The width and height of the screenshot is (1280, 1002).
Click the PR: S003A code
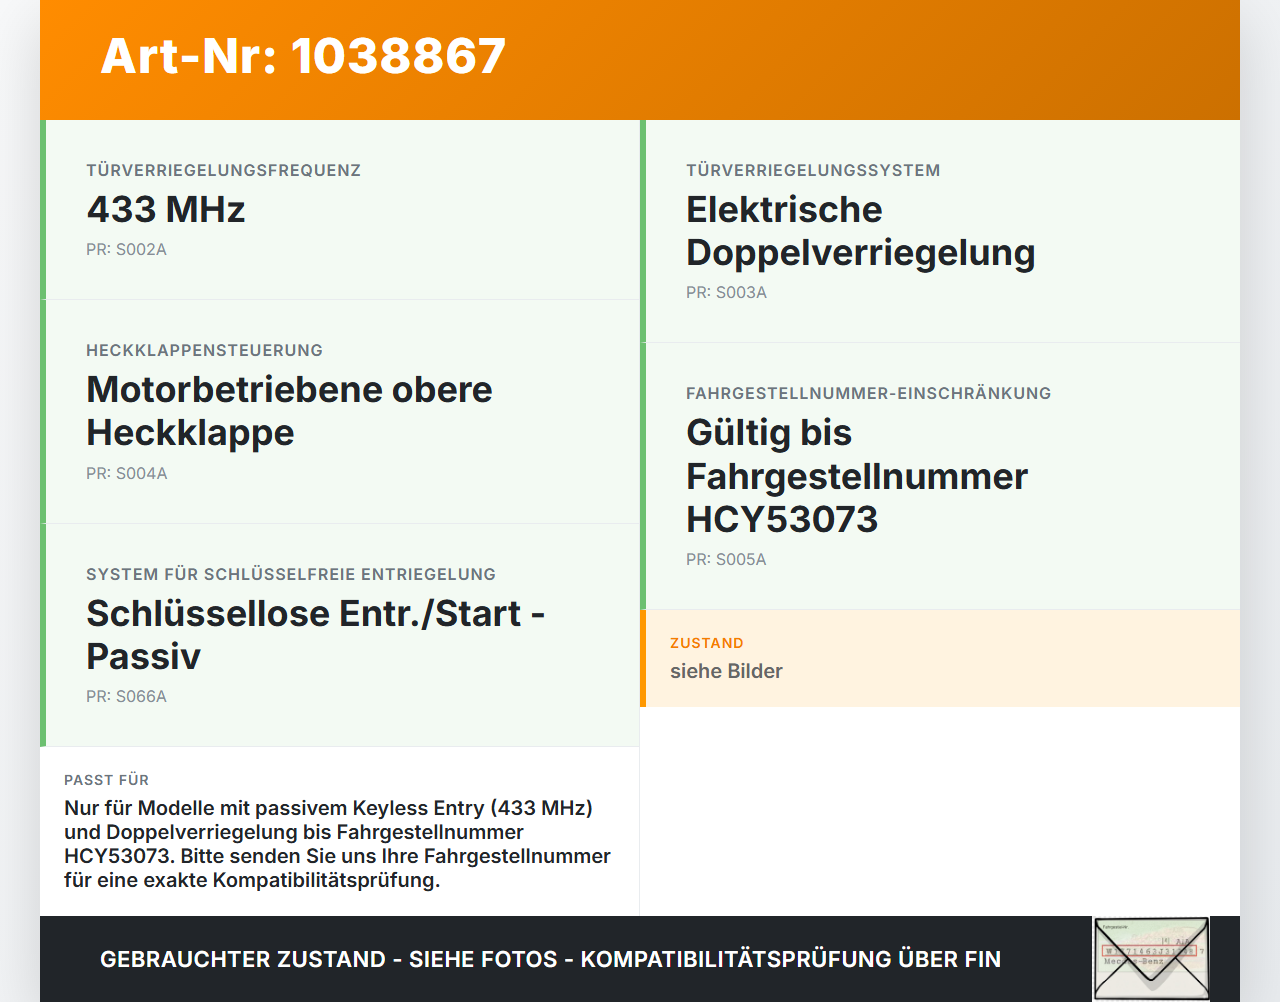click(726, 292)
